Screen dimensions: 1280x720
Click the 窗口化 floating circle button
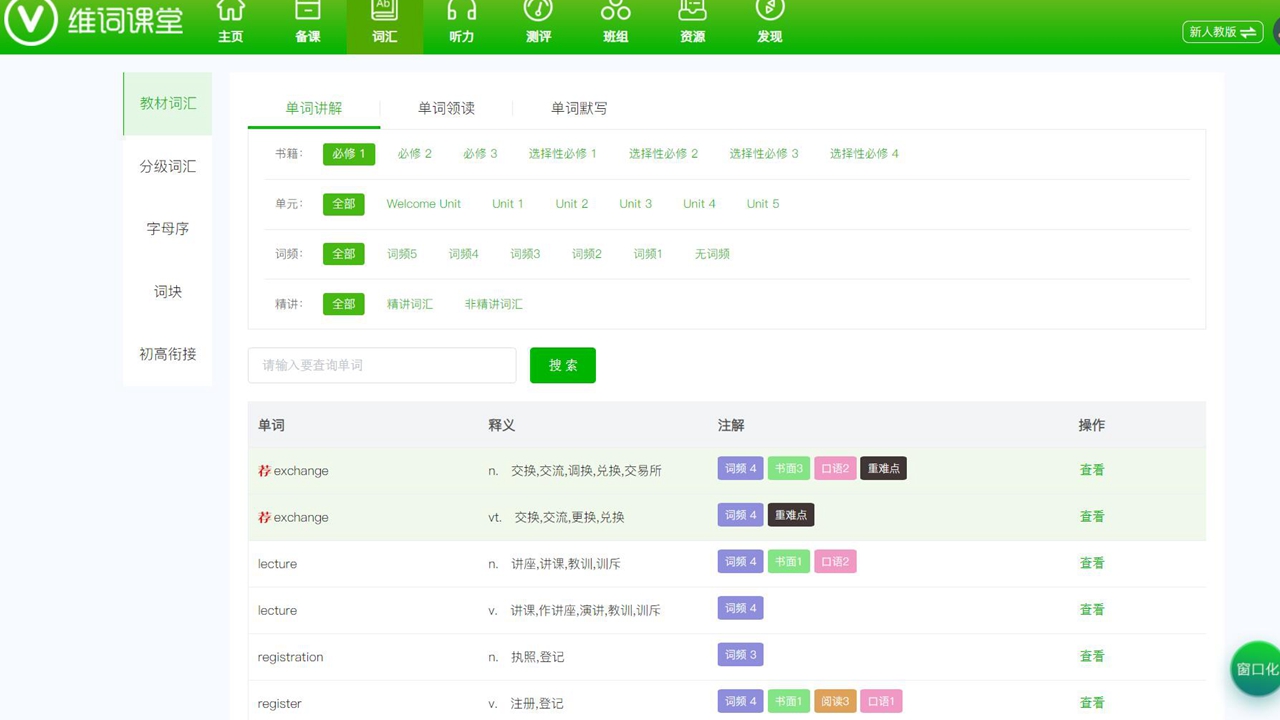point(1255,668)
